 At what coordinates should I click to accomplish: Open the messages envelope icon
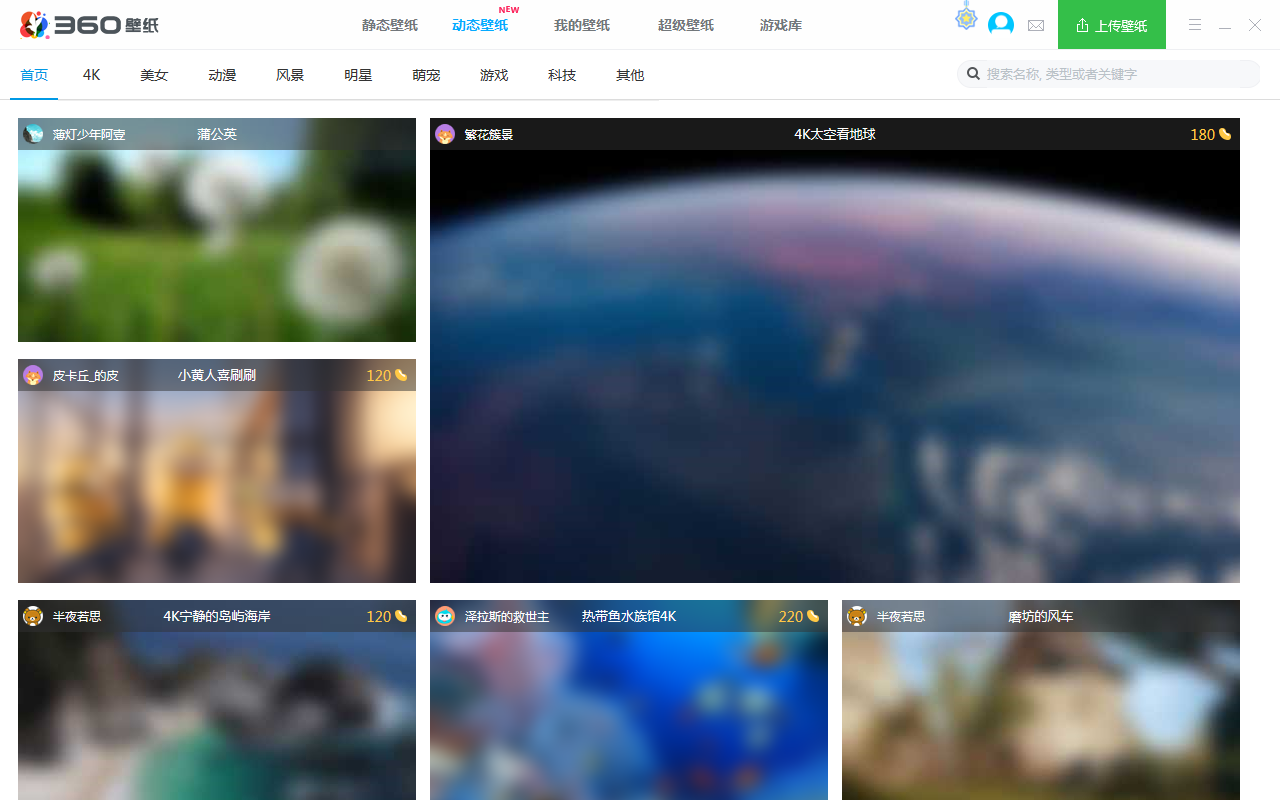pyautogui.click(x=1036, y=25)
